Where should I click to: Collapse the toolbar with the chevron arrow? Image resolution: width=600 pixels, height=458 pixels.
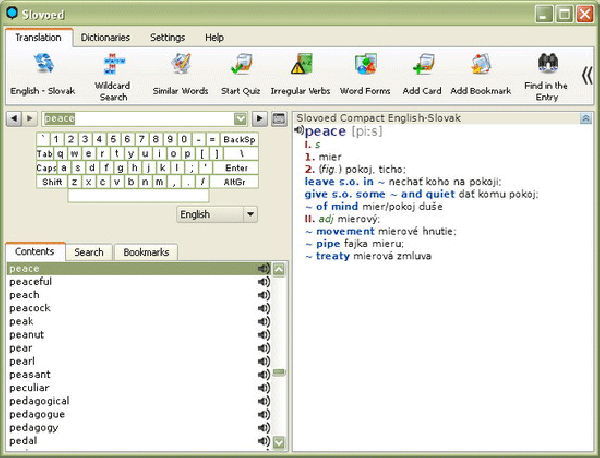pyautogui.click(x=587, y=72)
